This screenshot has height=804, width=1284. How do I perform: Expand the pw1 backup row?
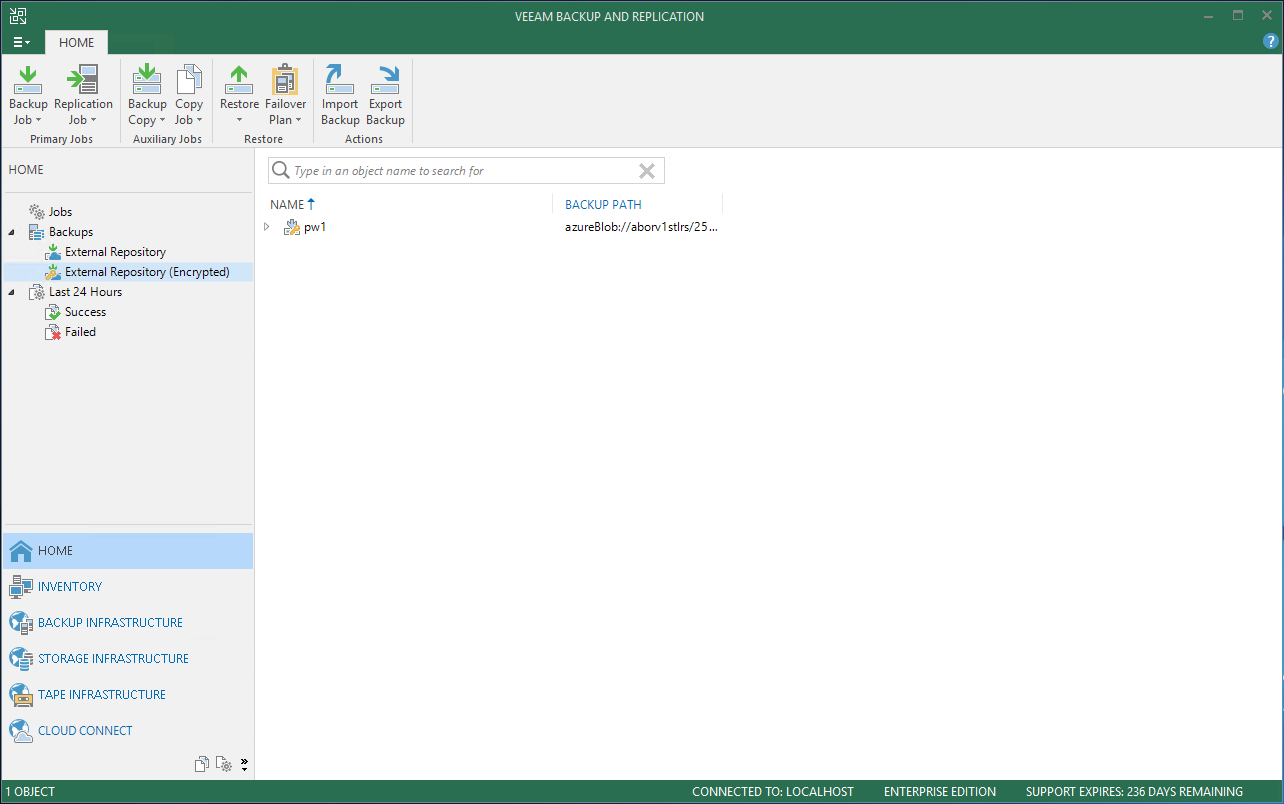pos(267,227)
